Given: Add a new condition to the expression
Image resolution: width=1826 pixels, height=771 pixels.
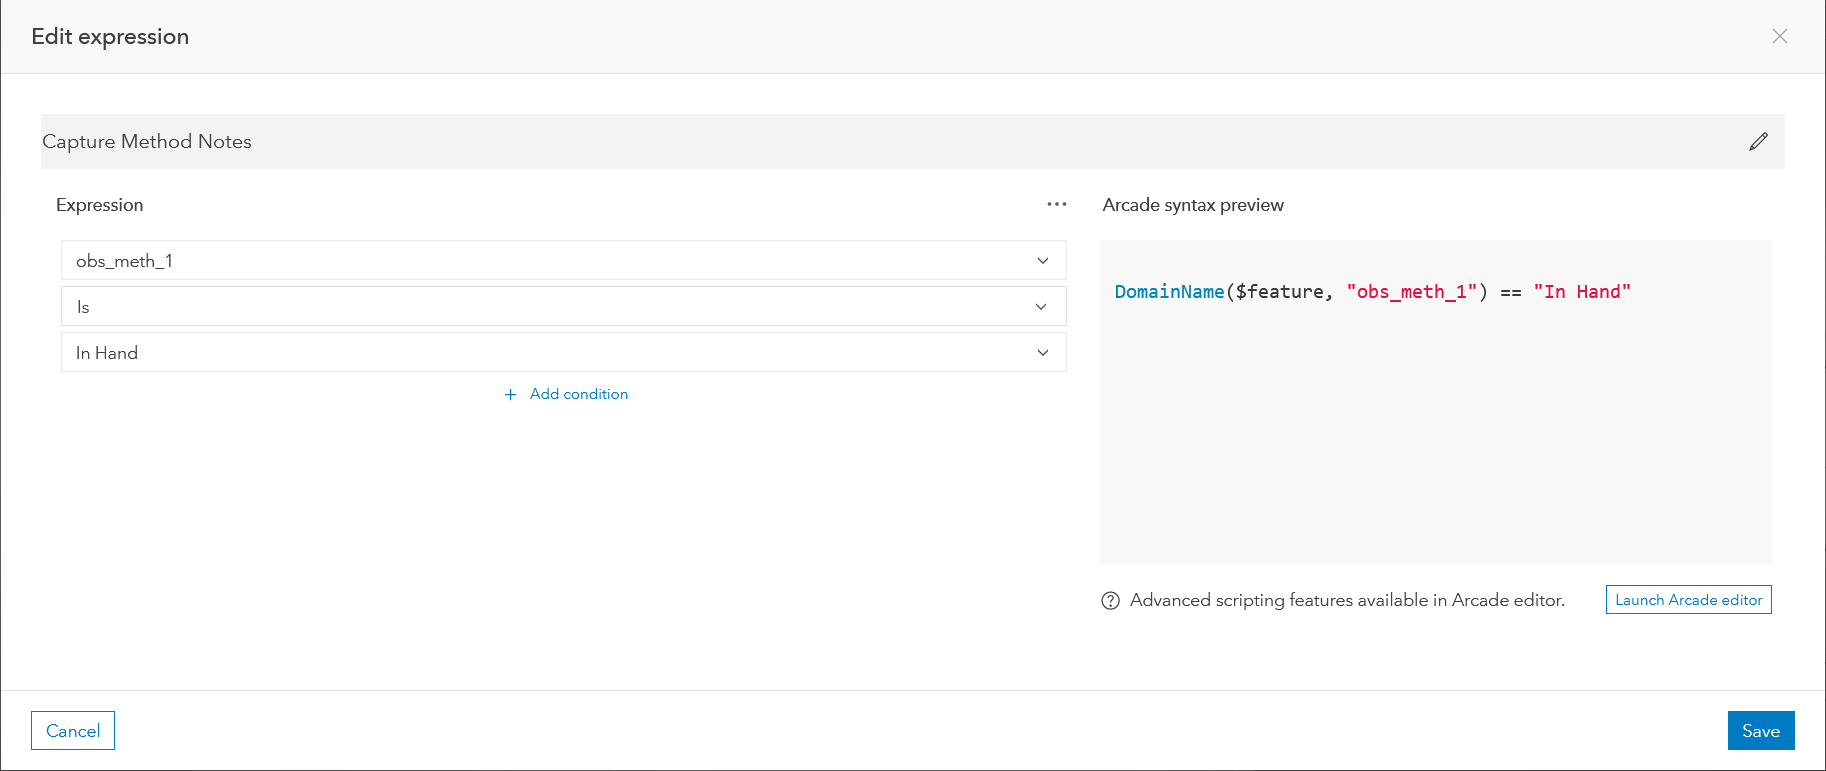Looking at the screenshot, I should (x=578, y=395).
